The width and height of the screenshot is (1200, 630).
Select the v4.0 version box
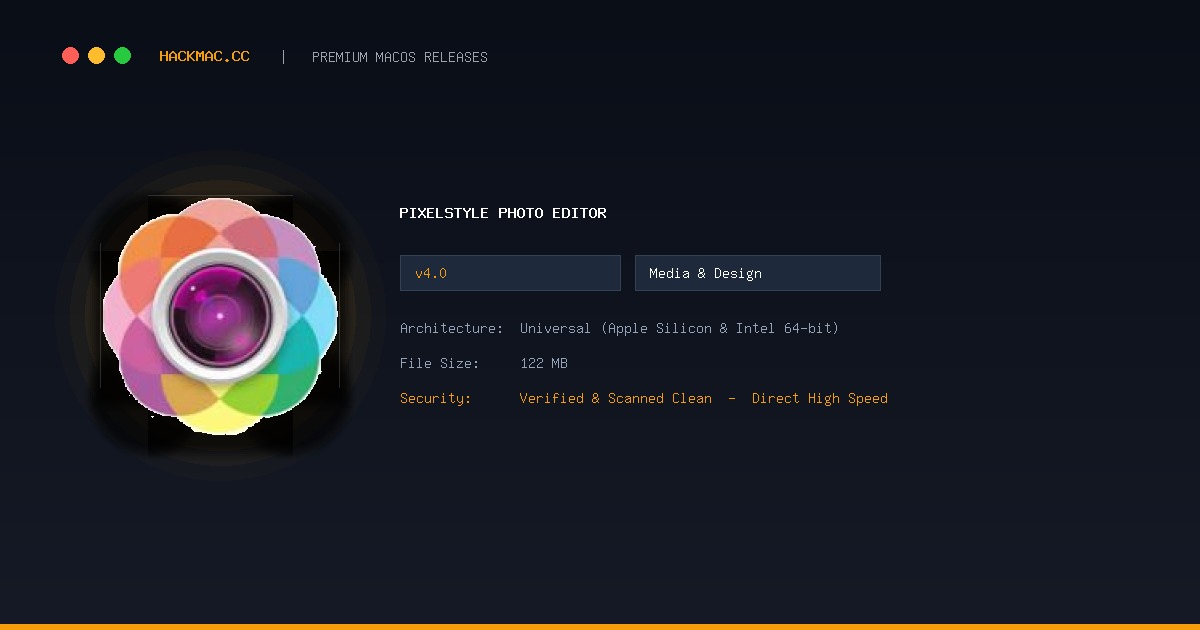510,273
